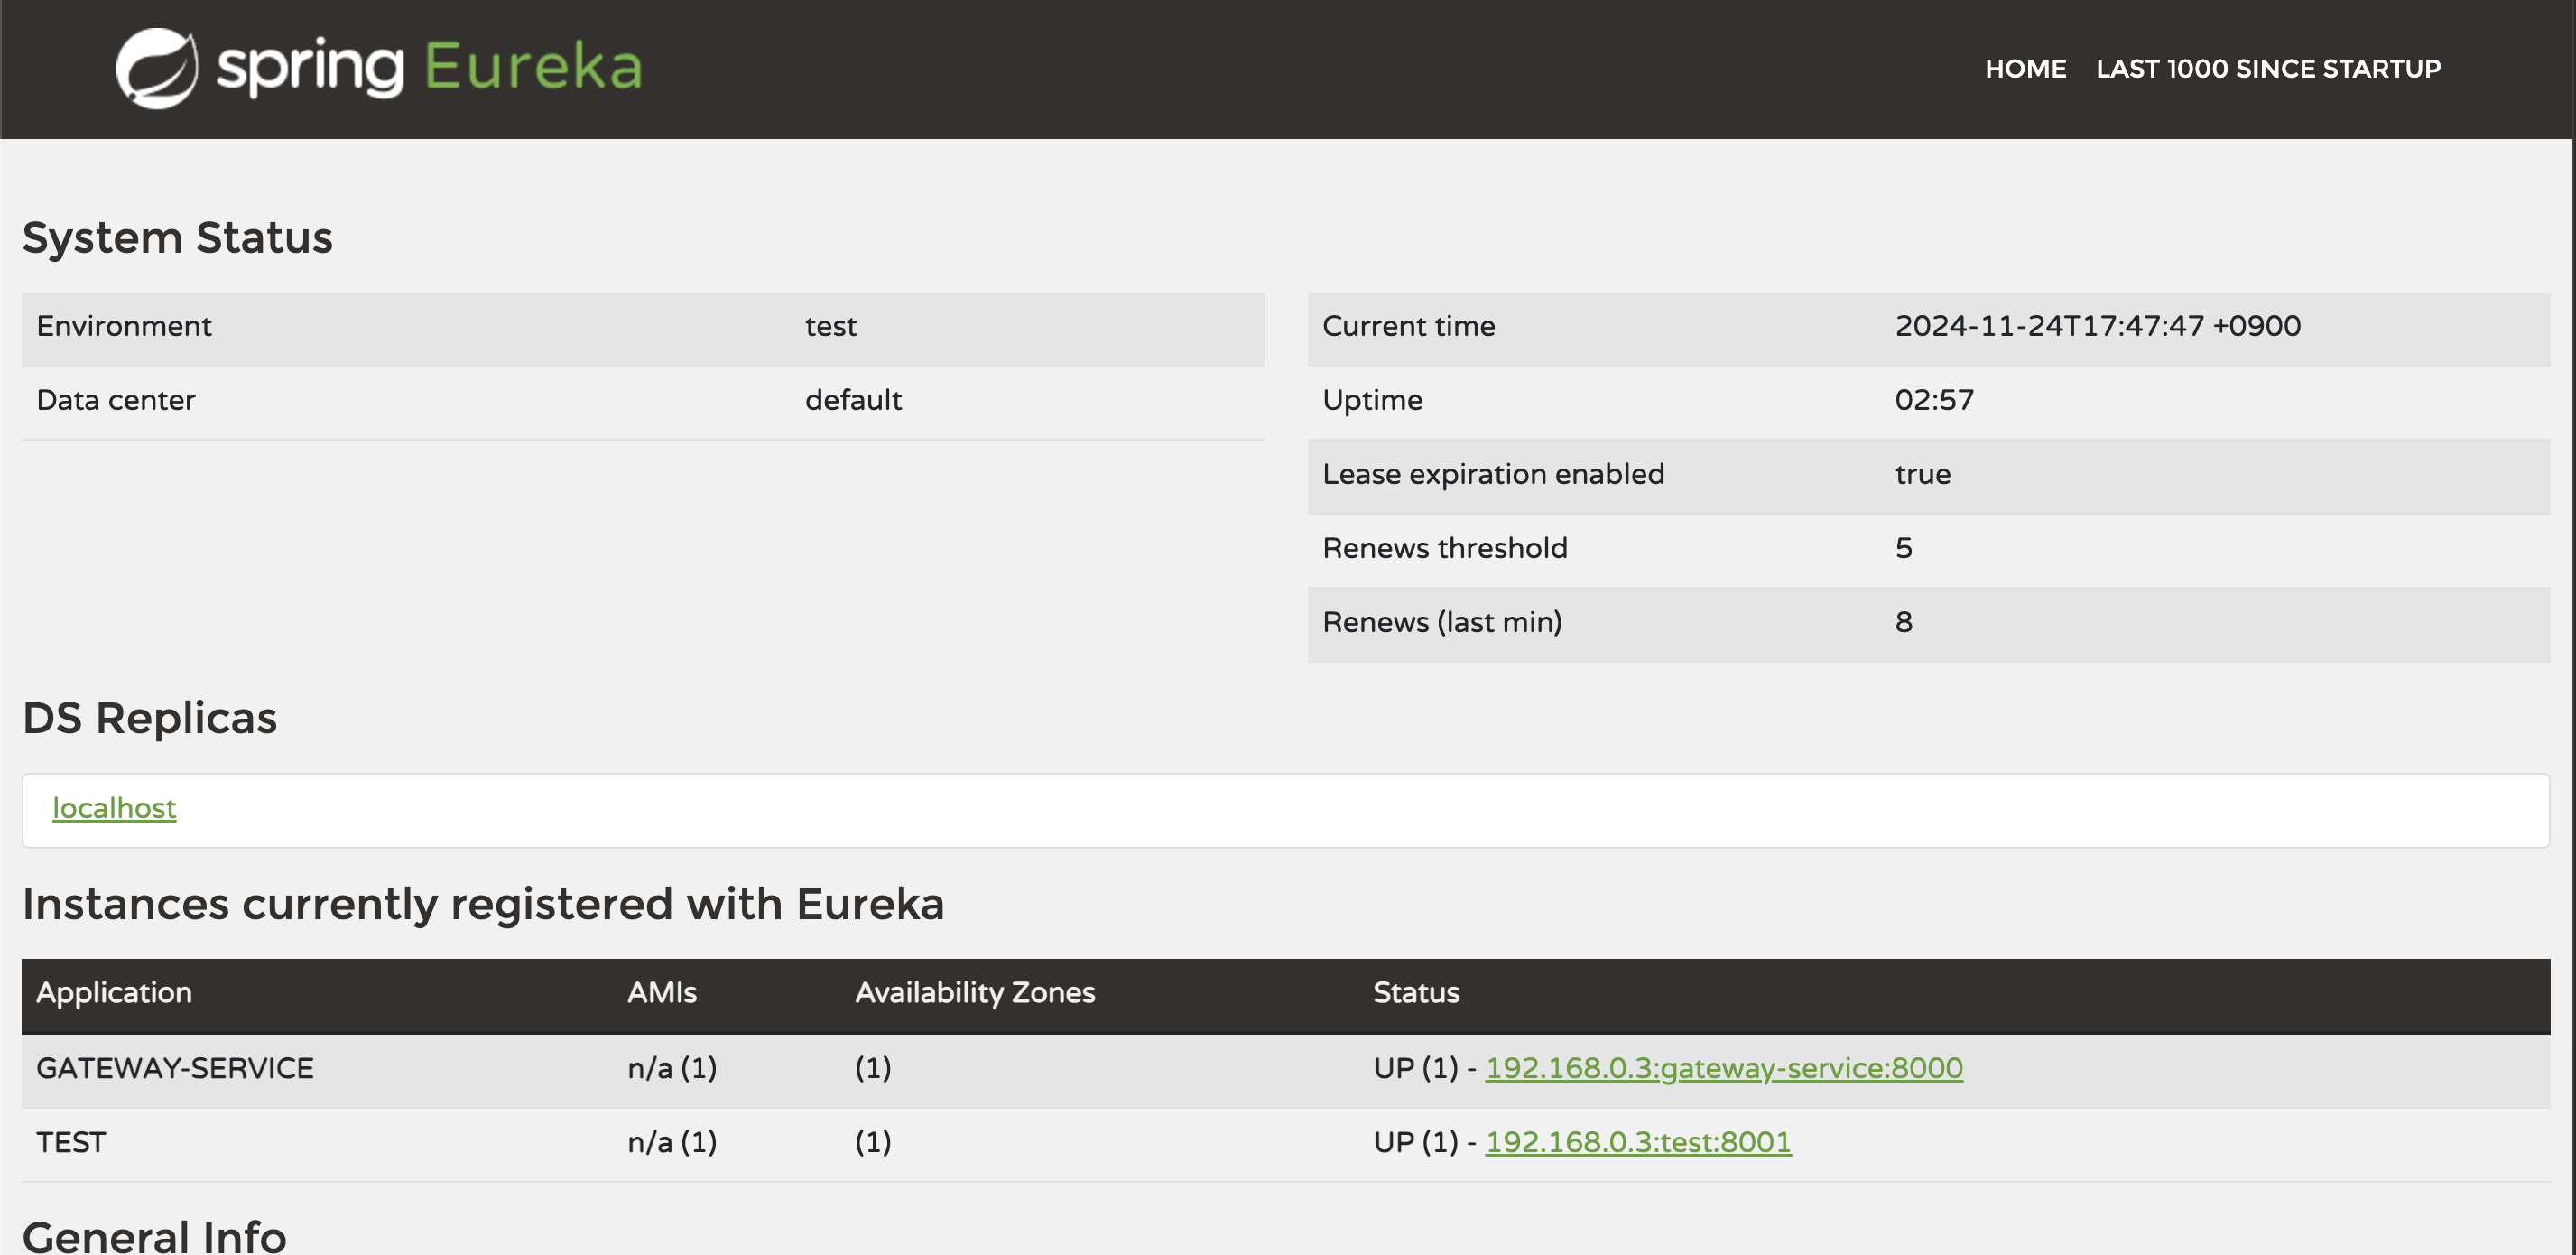Select the UP (1) status for GATEWAY-SERVICE
2576x1255 pixels.
pos(1416,1068)
